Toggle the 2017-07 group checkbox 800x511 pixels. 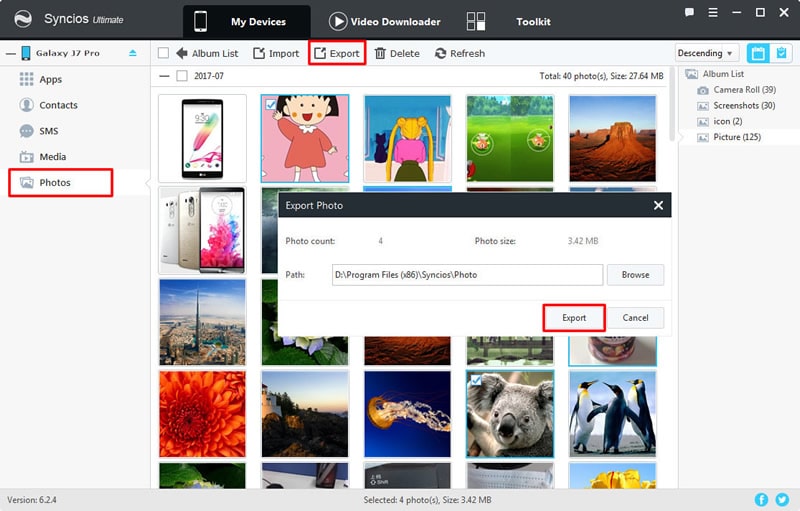[x=182, y=76]
